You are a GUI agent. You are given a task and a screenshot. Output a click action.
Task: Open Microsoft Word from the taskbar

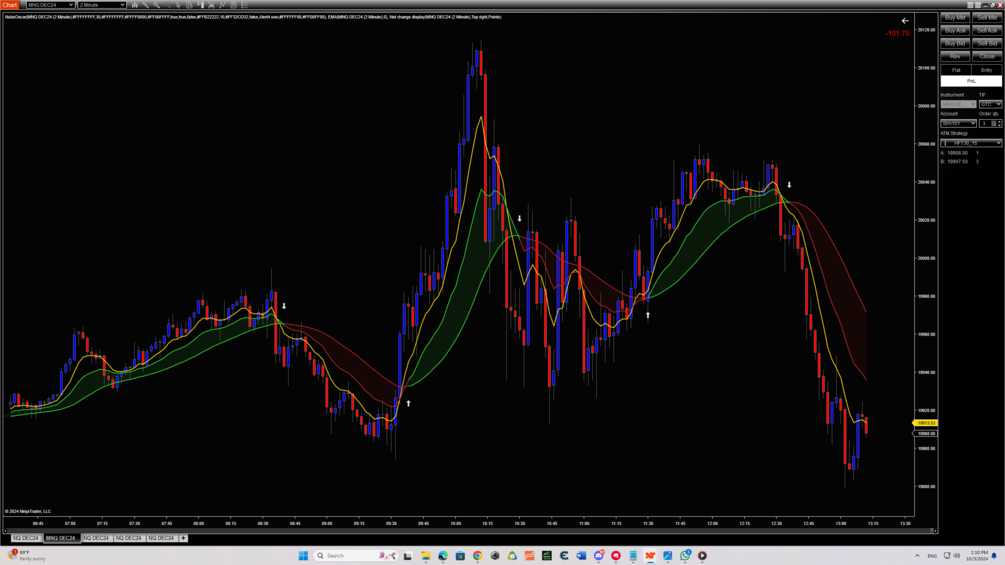tap(581, 555)
